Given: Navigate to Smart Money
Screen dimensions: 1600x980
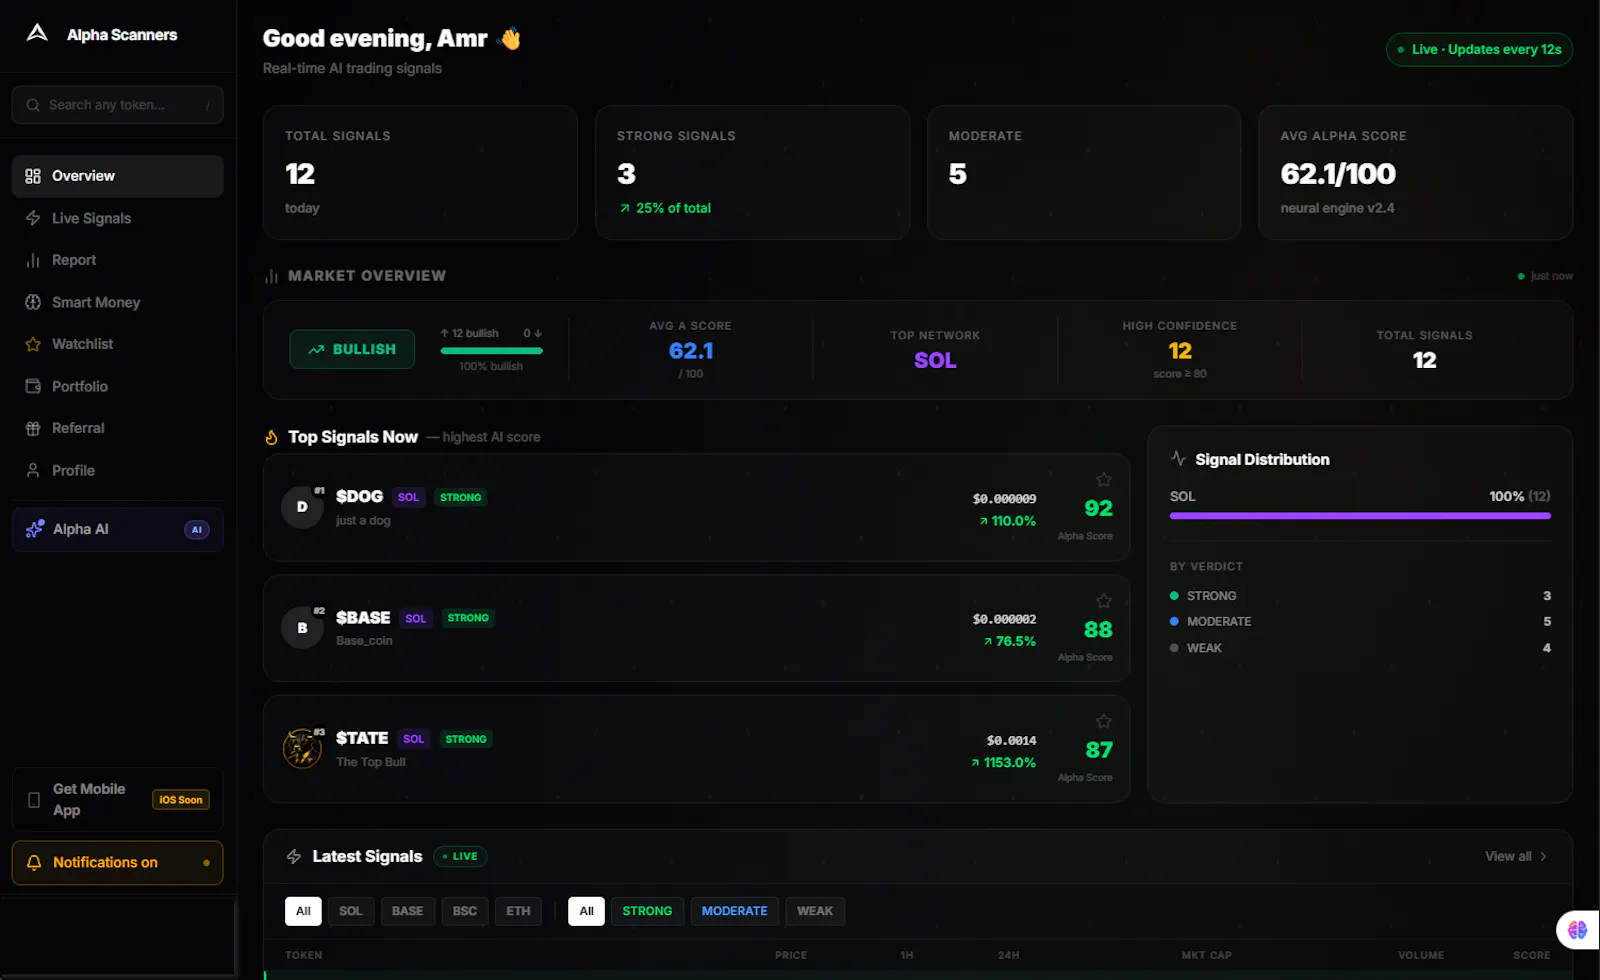Looking at the screenshot, I should pos(117,302).
